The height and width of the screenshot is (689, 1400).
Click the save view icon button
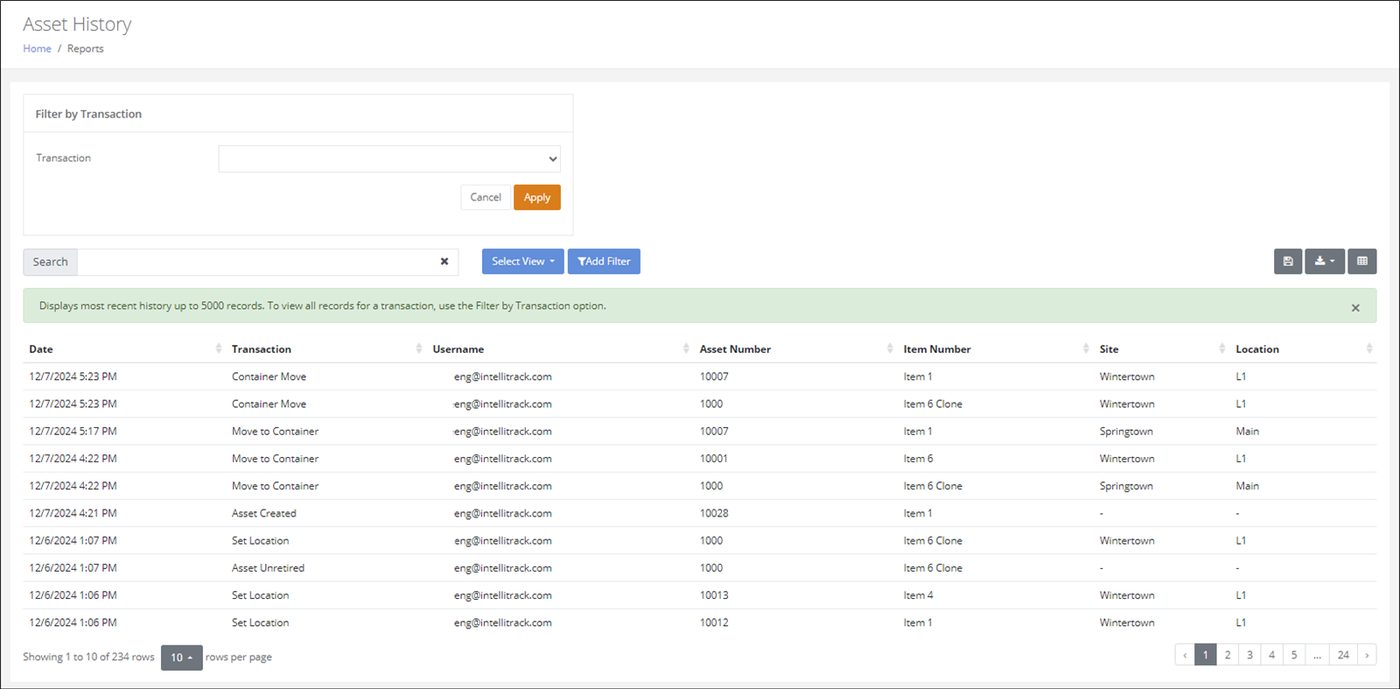1288,261
